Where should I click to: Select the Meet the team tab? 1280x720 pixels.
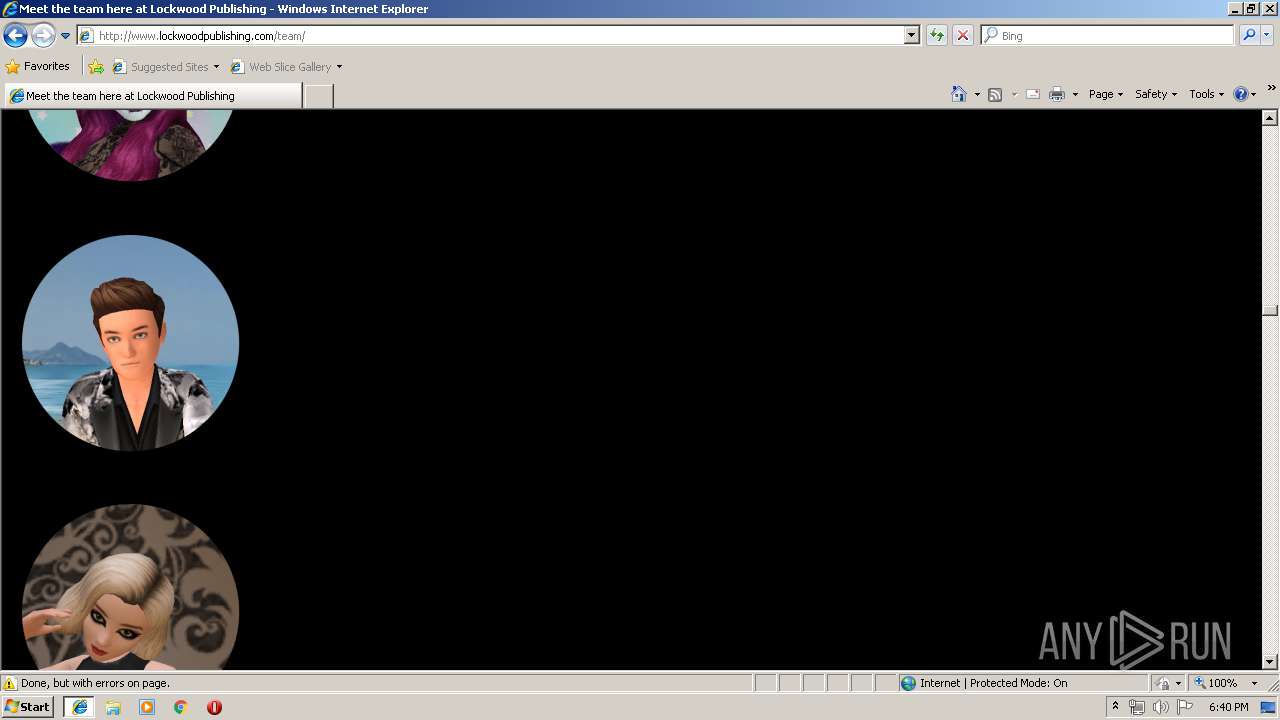pyautogui.click(x=153, y=96)
